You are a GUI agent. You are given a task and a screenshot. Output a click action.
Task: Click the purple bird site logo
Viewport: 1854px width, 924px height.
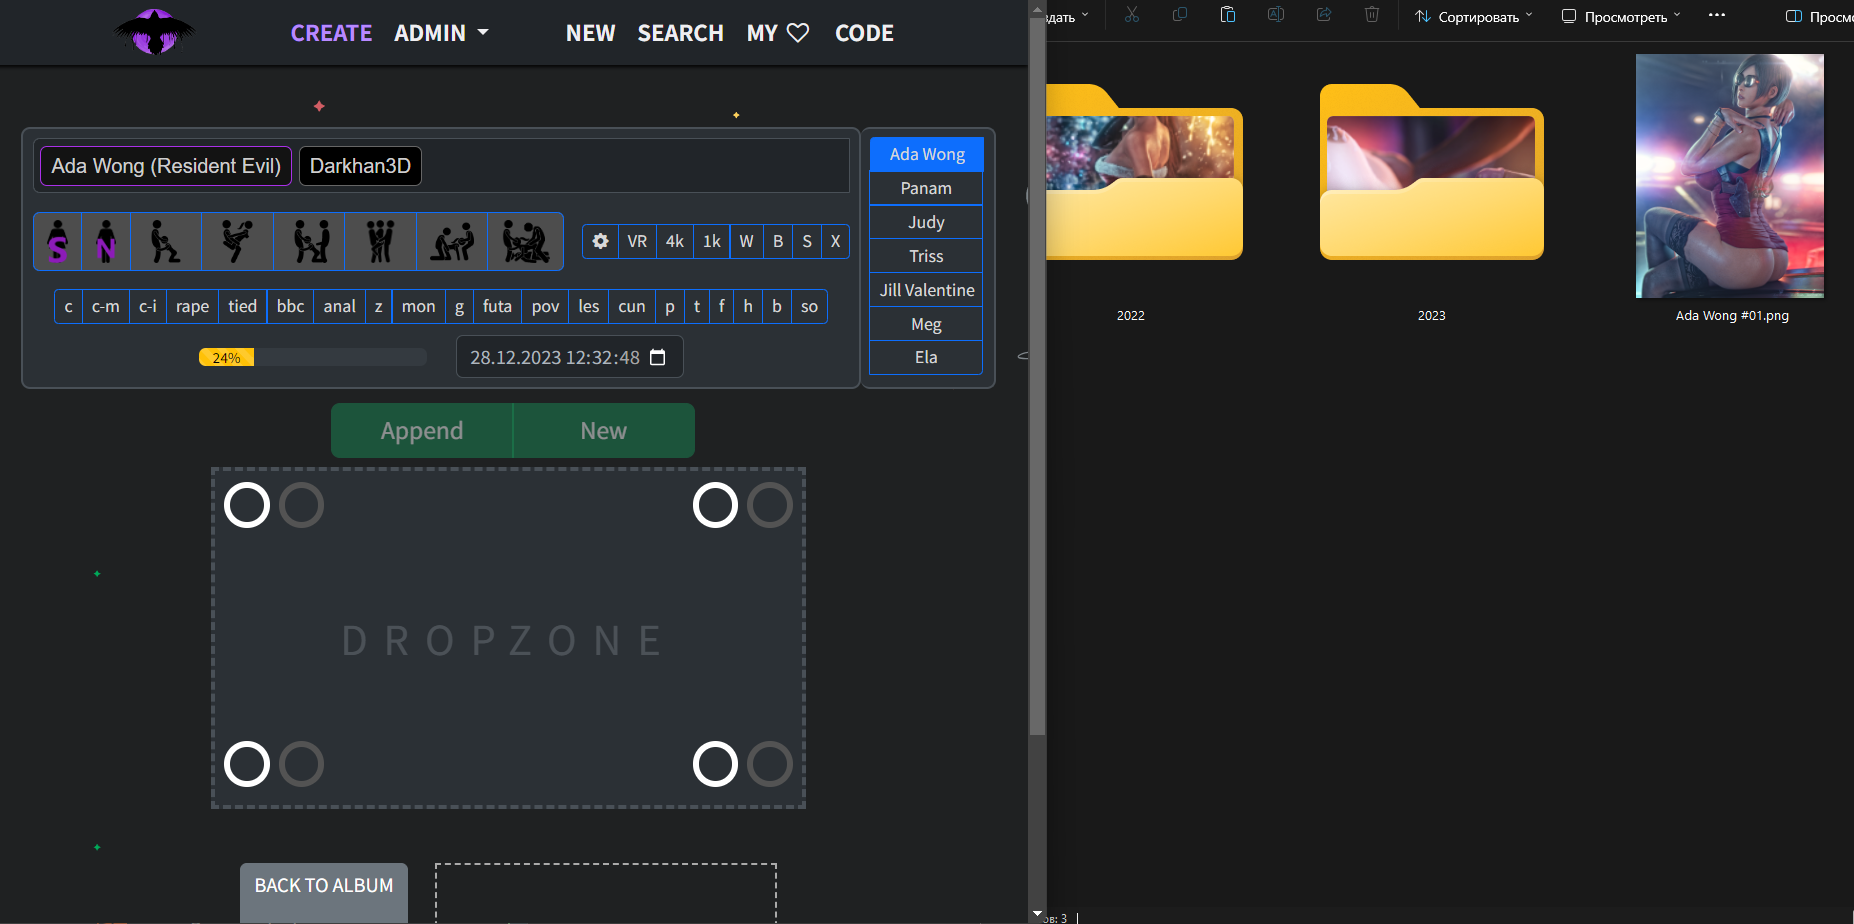tap(154, 32)
